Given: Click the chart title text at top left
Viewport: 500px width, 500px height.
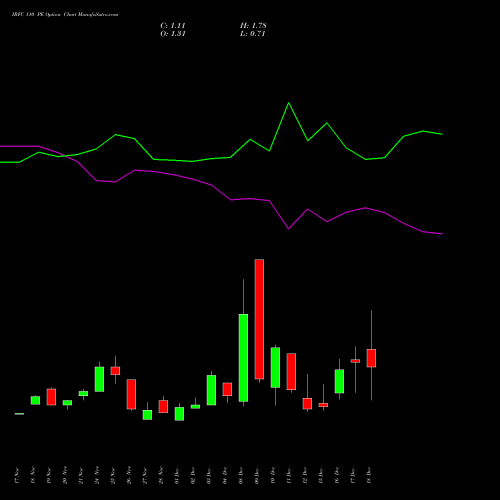Looking at the screenshot, I should point(65,15).
